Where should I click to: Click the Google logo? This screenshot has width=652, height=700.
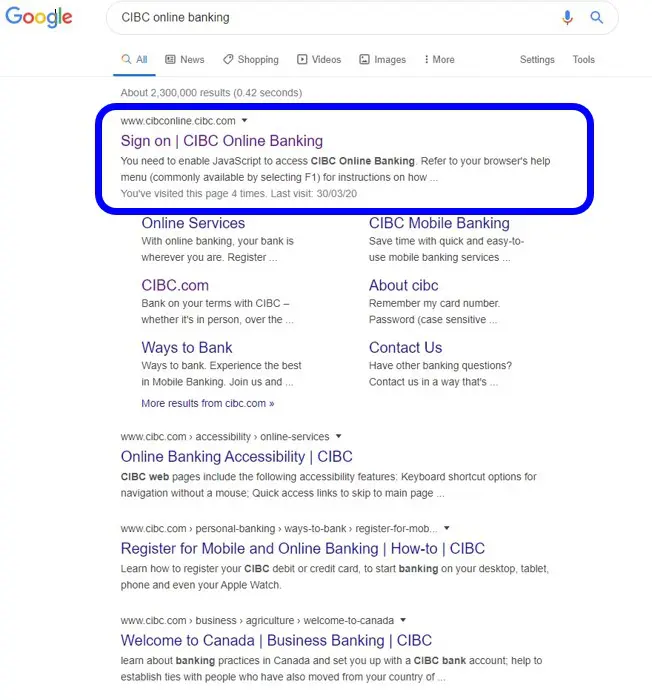(38, 17)
